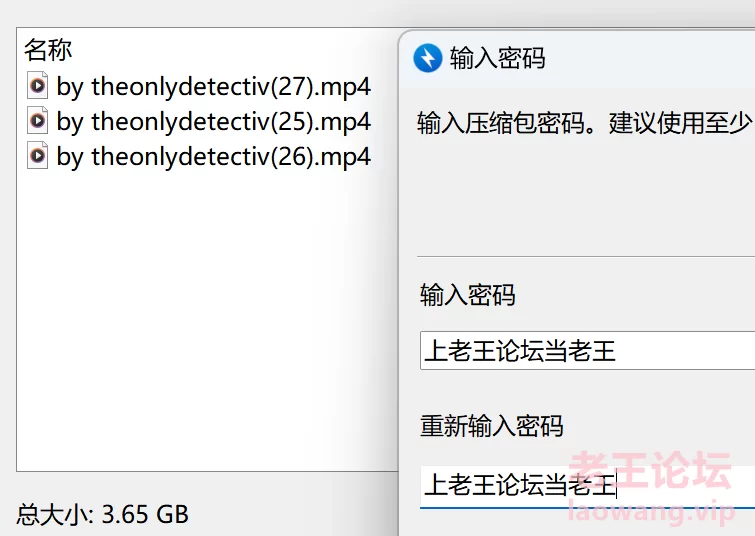Image resolution: width=755 pixels, height=536 pixels.
Task: Click the empty dialog area above the separator
Action: (x=585, y=197)
